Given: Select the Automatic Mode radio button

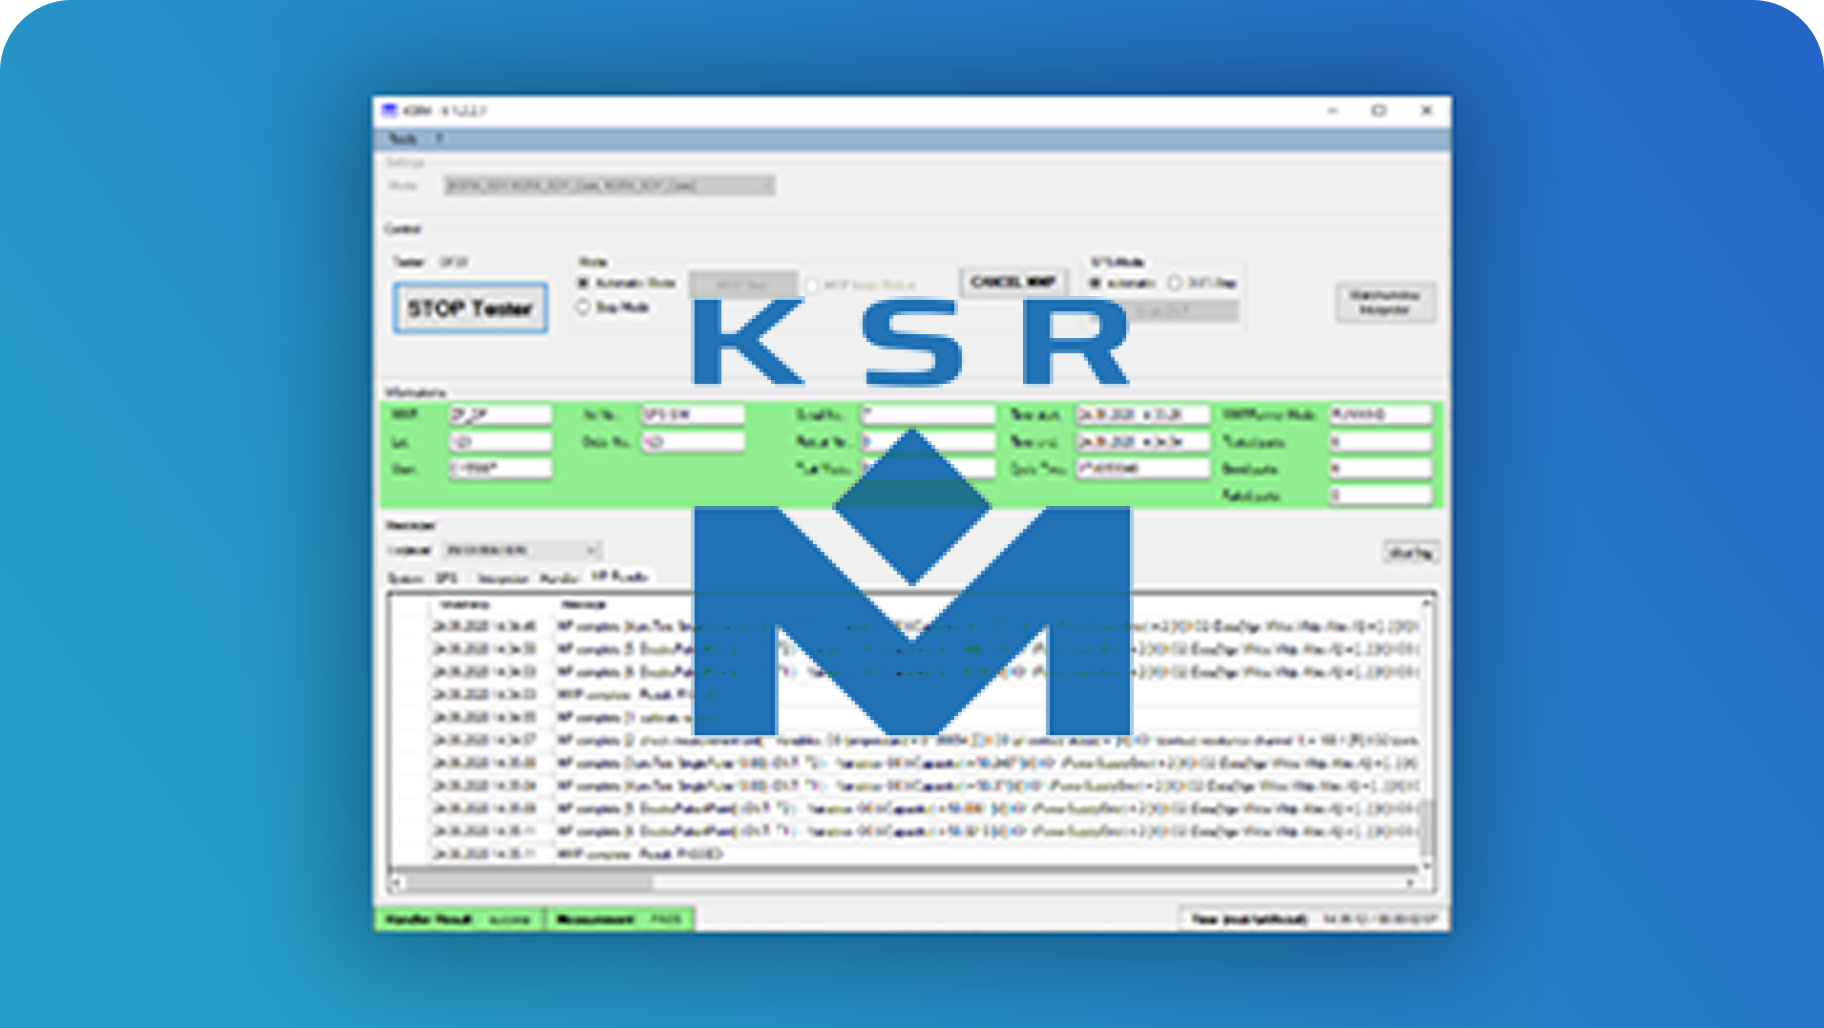Looking at the screenshot, I should tap(583, 283).
